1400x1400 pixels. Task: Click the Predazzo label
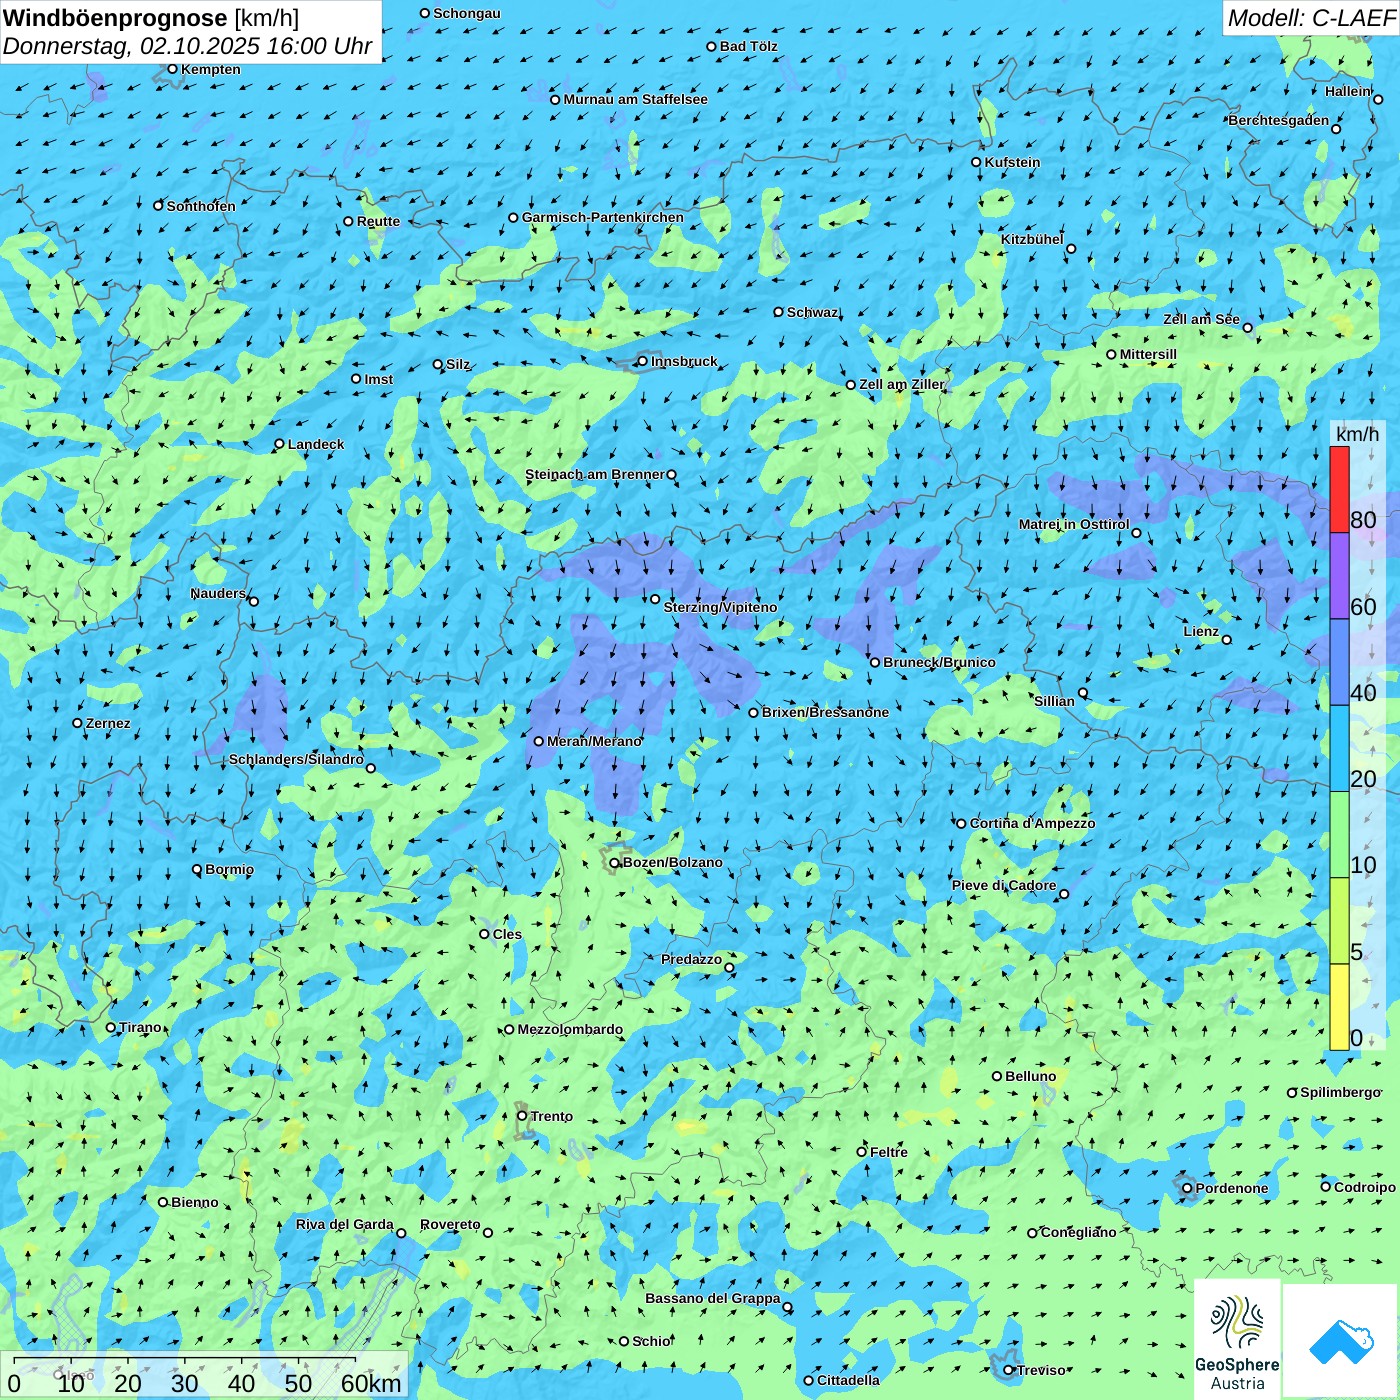691,959
